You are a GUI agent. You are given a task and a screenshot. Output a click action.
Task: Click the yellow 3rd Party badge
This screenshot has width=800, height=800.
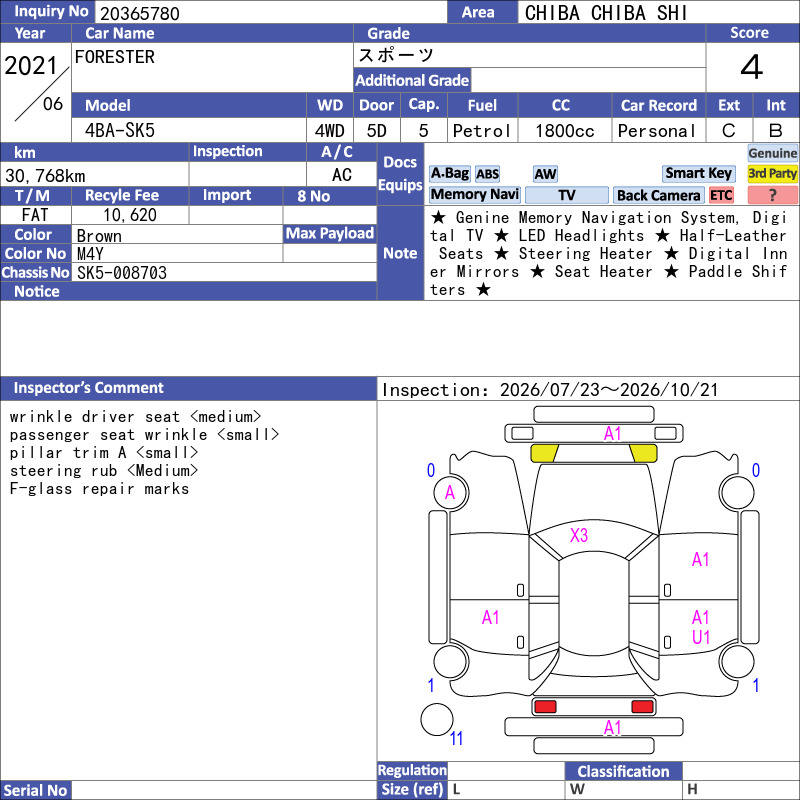point(772,173)
